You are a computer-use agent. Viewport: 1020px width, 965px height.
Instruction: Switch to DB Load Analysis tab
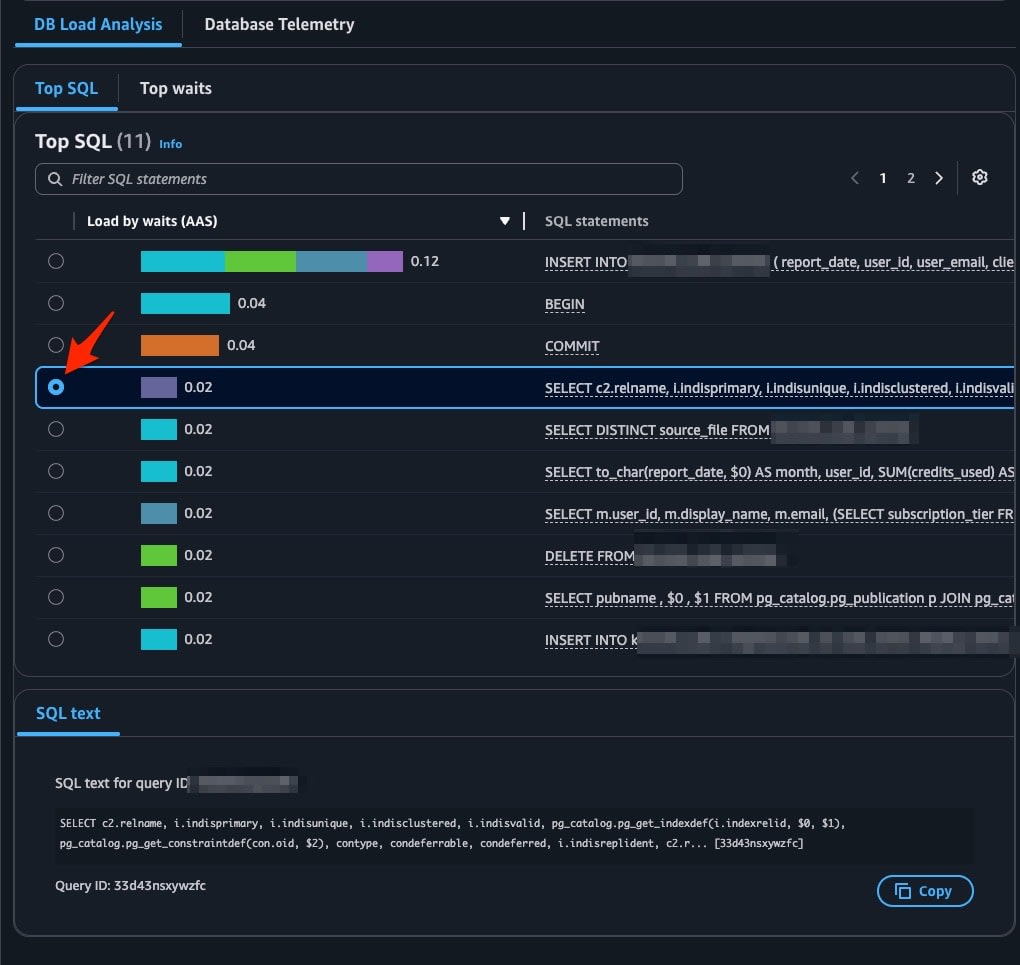pos(98,25)
